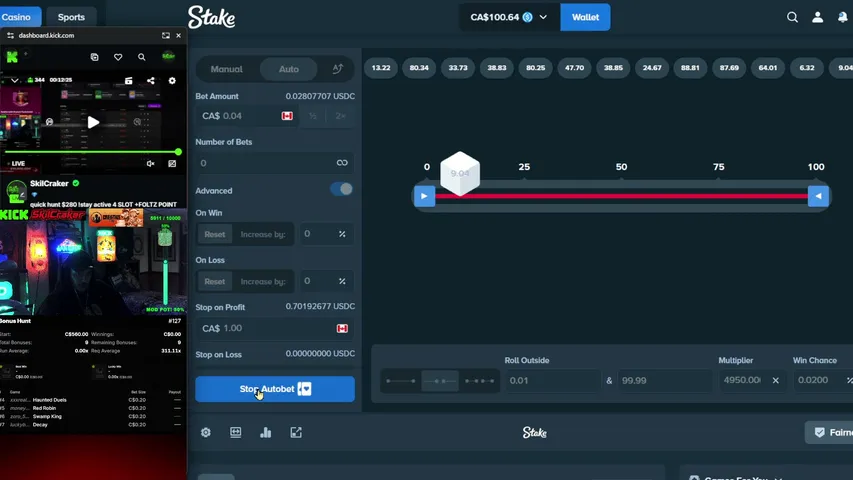Click the green Kick stream progress bar
The height and width of the screenshot is (480, 853).
(91, 152)
